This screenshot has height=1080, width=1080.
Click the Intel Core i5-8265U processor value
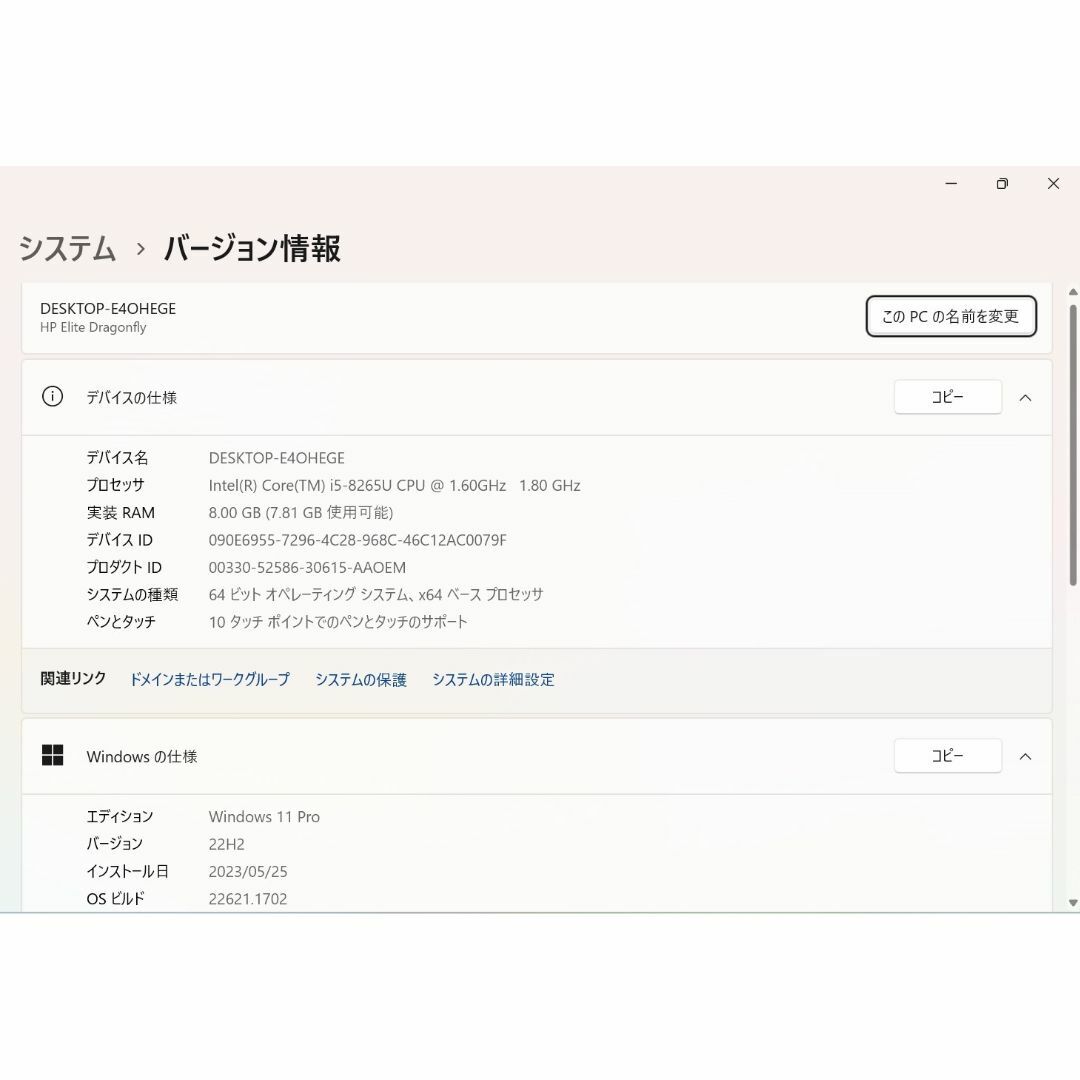click(395, 486)
